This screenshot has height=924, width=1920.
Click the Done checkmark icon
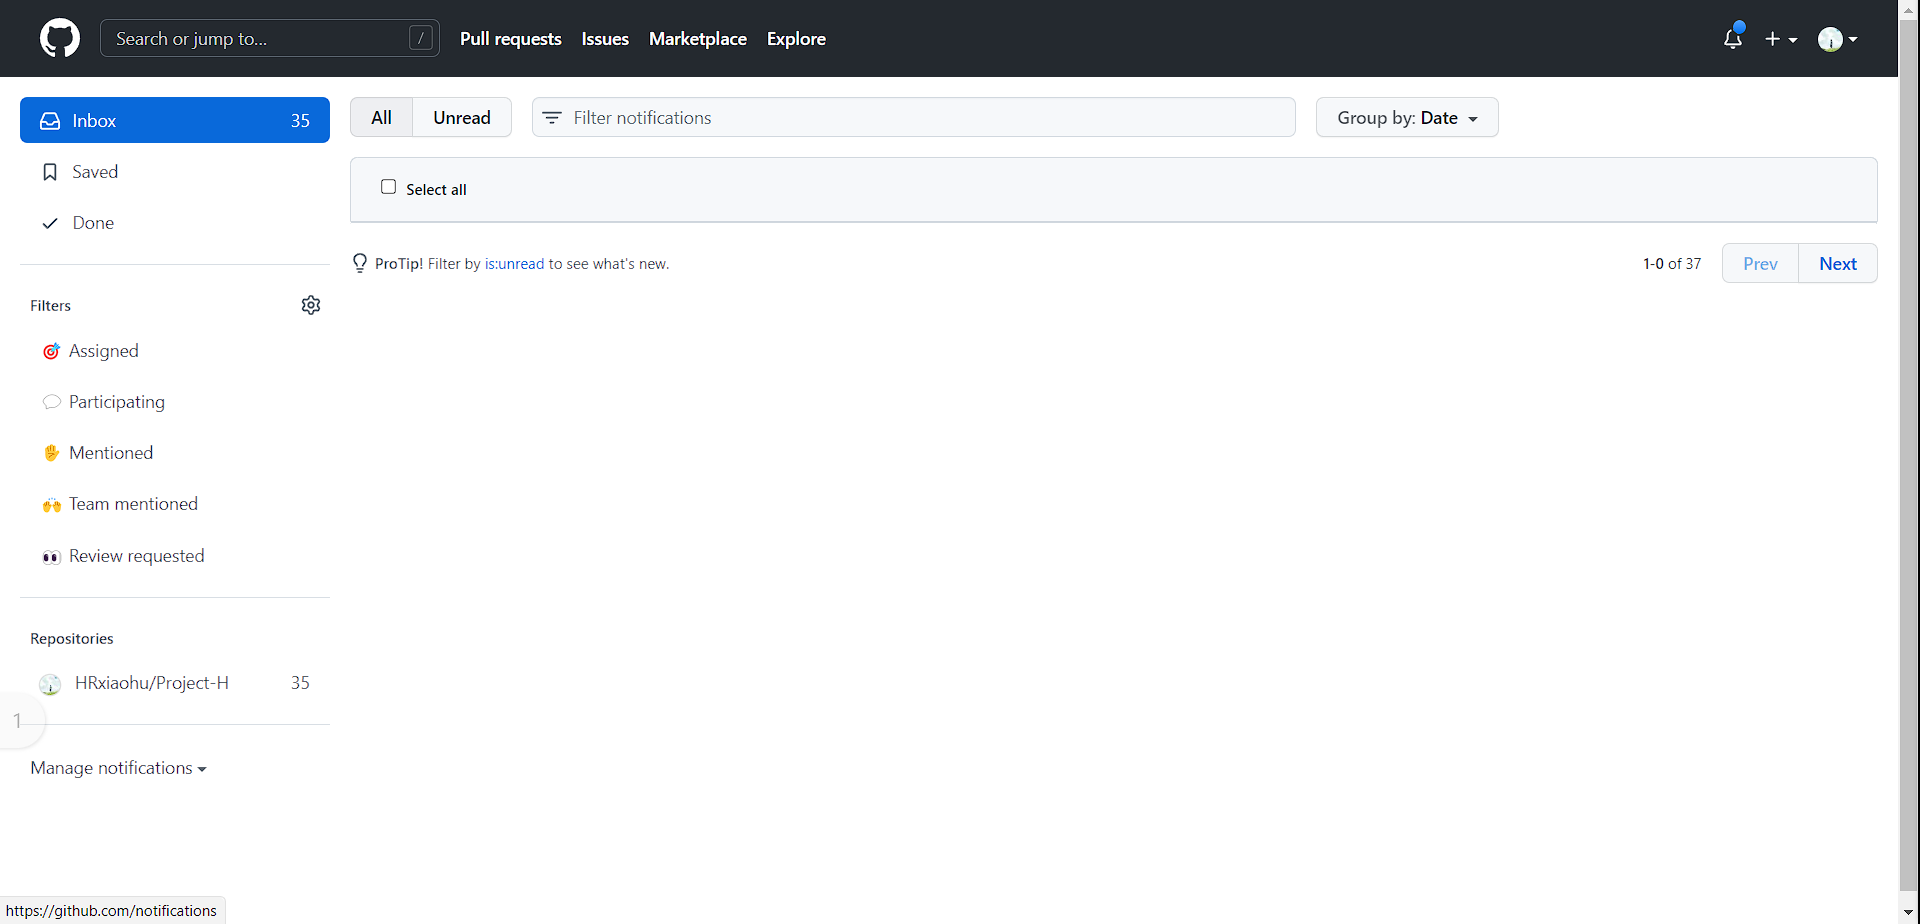[x=50, y=223]
